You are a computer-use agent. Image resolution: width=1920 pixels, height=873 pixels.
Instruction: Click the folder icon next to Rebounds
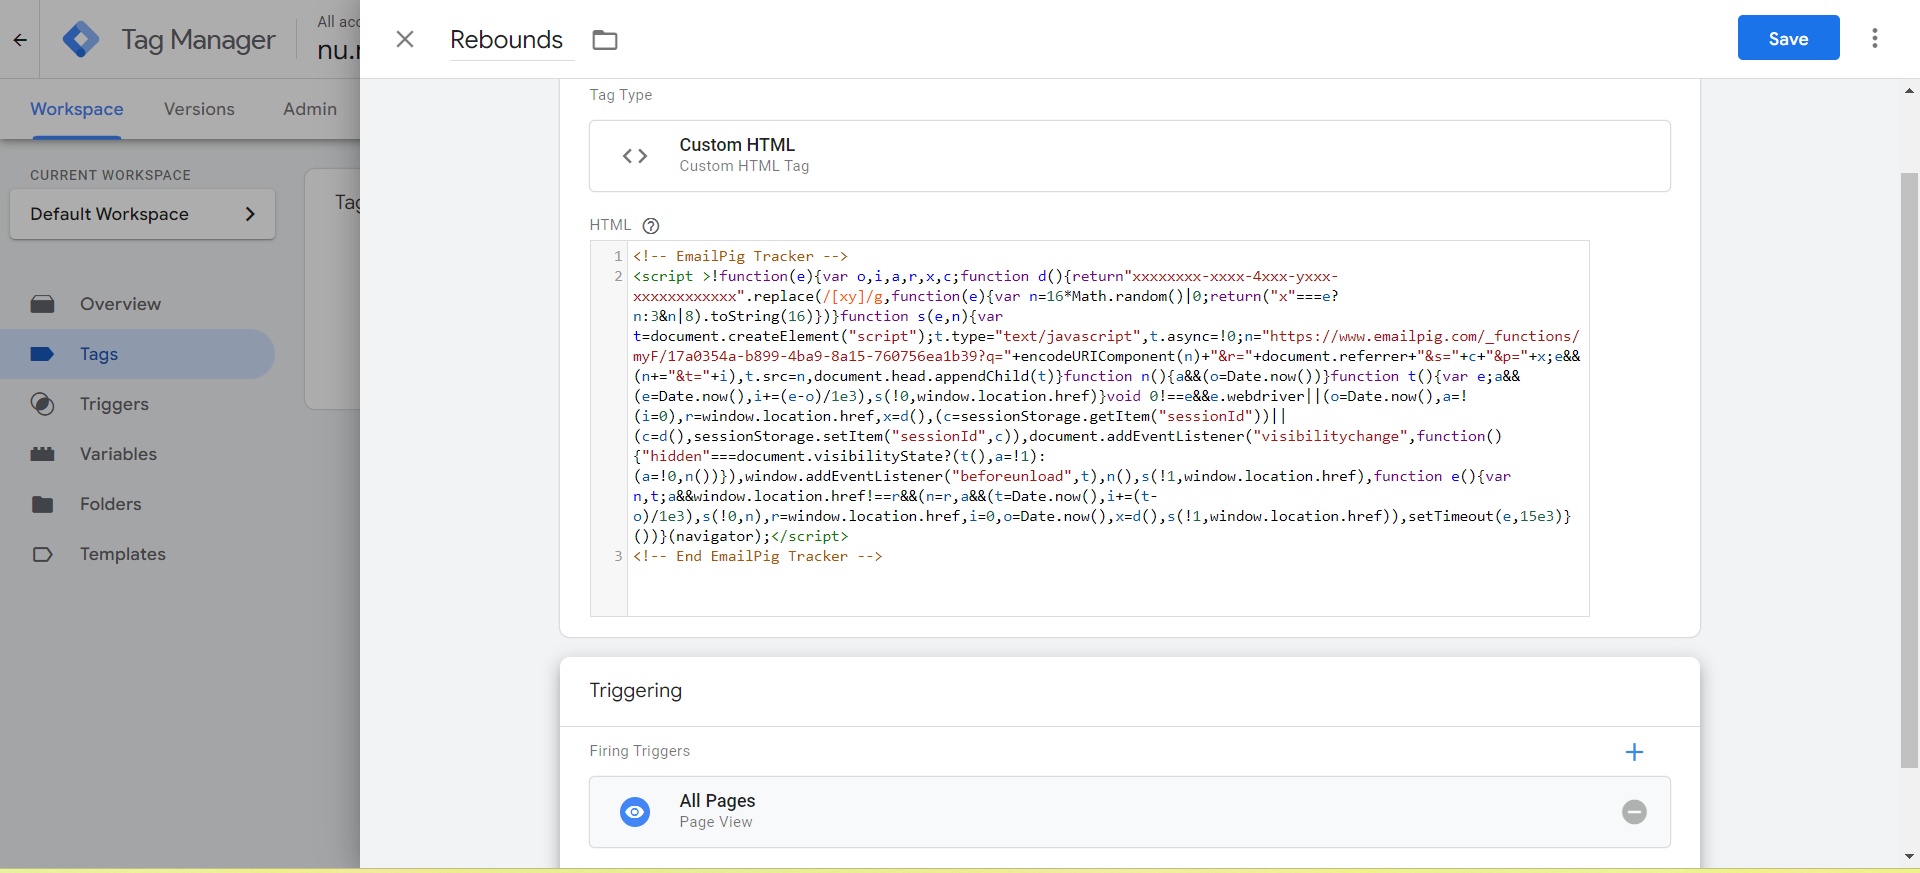pos(605,40)
